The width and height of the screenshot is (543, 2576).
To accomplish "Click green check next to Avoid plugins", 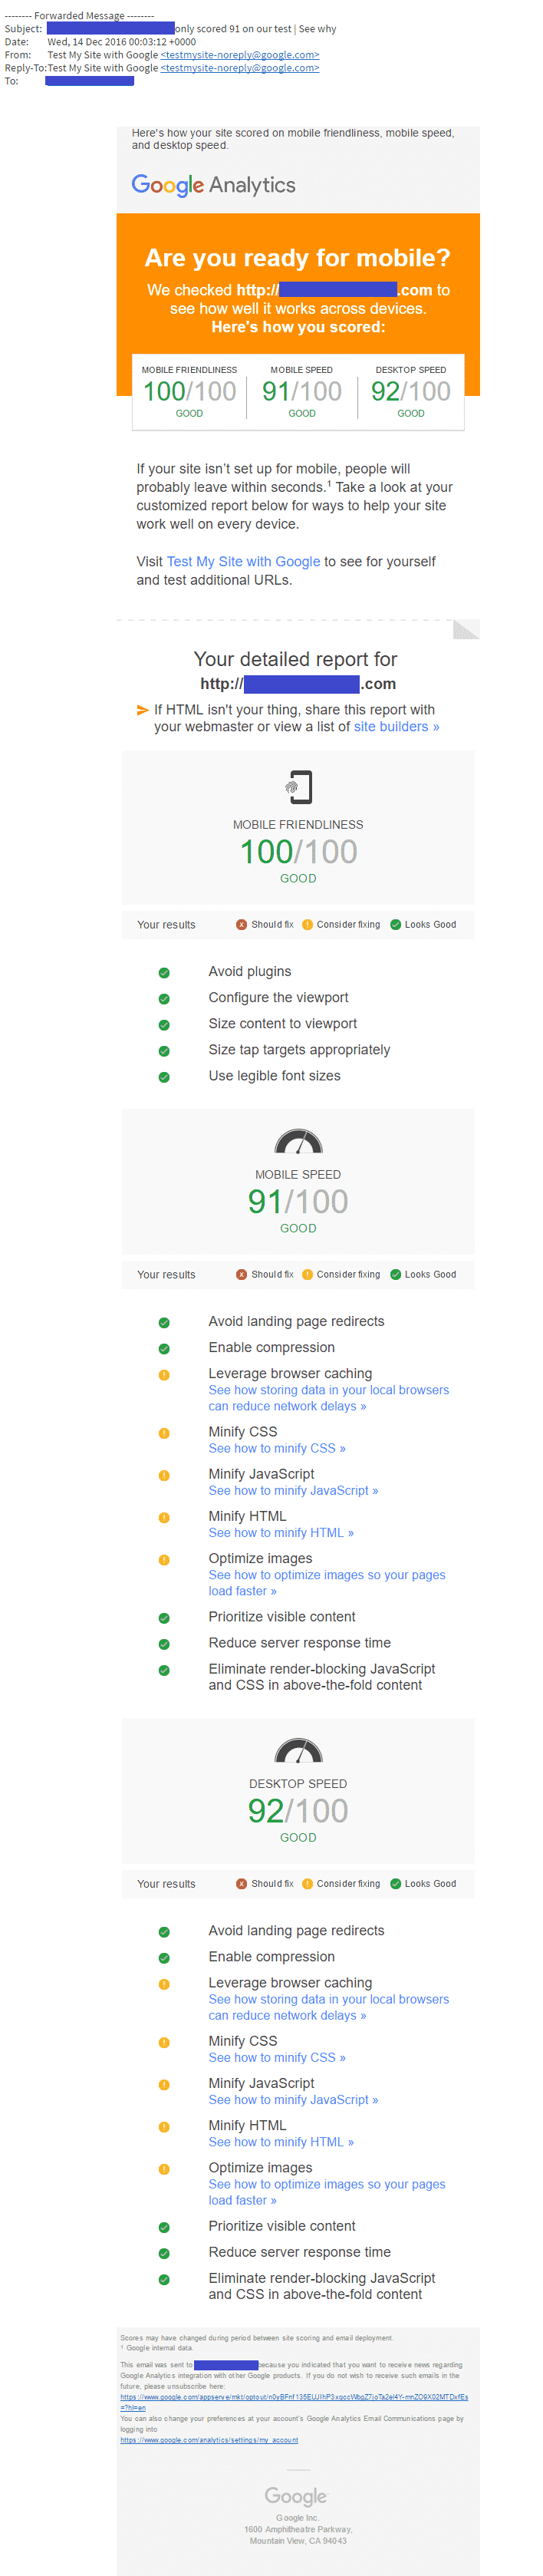I will coord(164,972).
